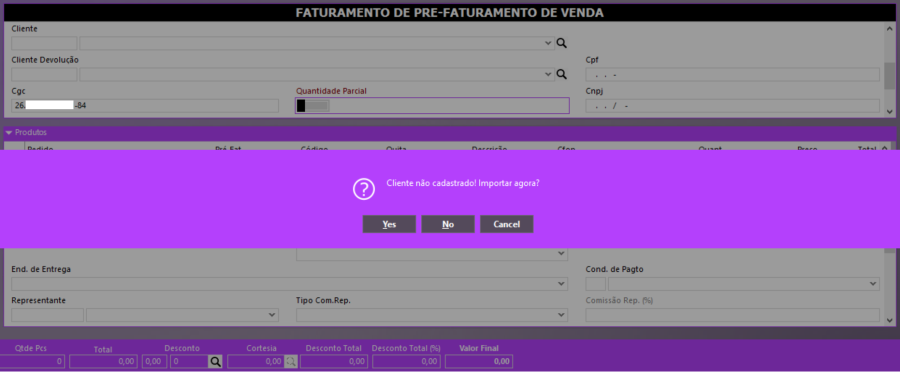900x372 pixels.
Task: Confirm import with the Yes button
Action: coord(389,224)
